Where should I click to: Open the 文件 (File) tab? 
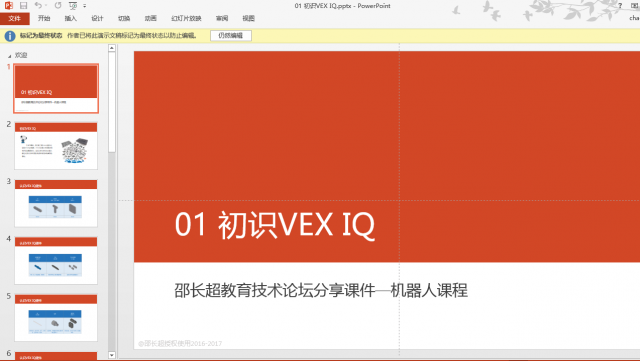[x=15, y=18]
